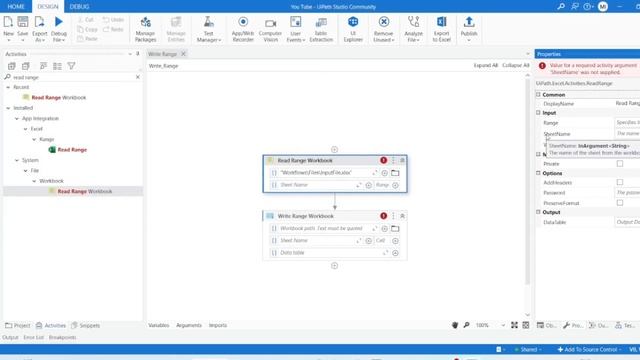Switch to the DEBUG ribbon tab
The width and height of the screenshot is (640, 360).
pos(79,7)
